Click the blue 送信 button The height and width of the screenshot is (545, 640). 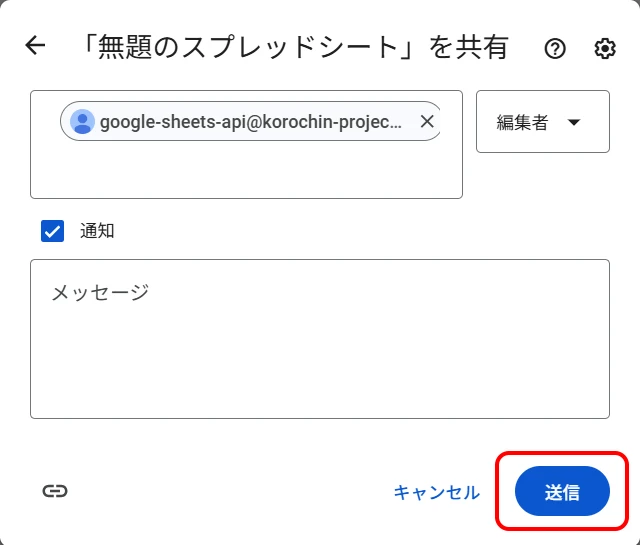[562, 492]
